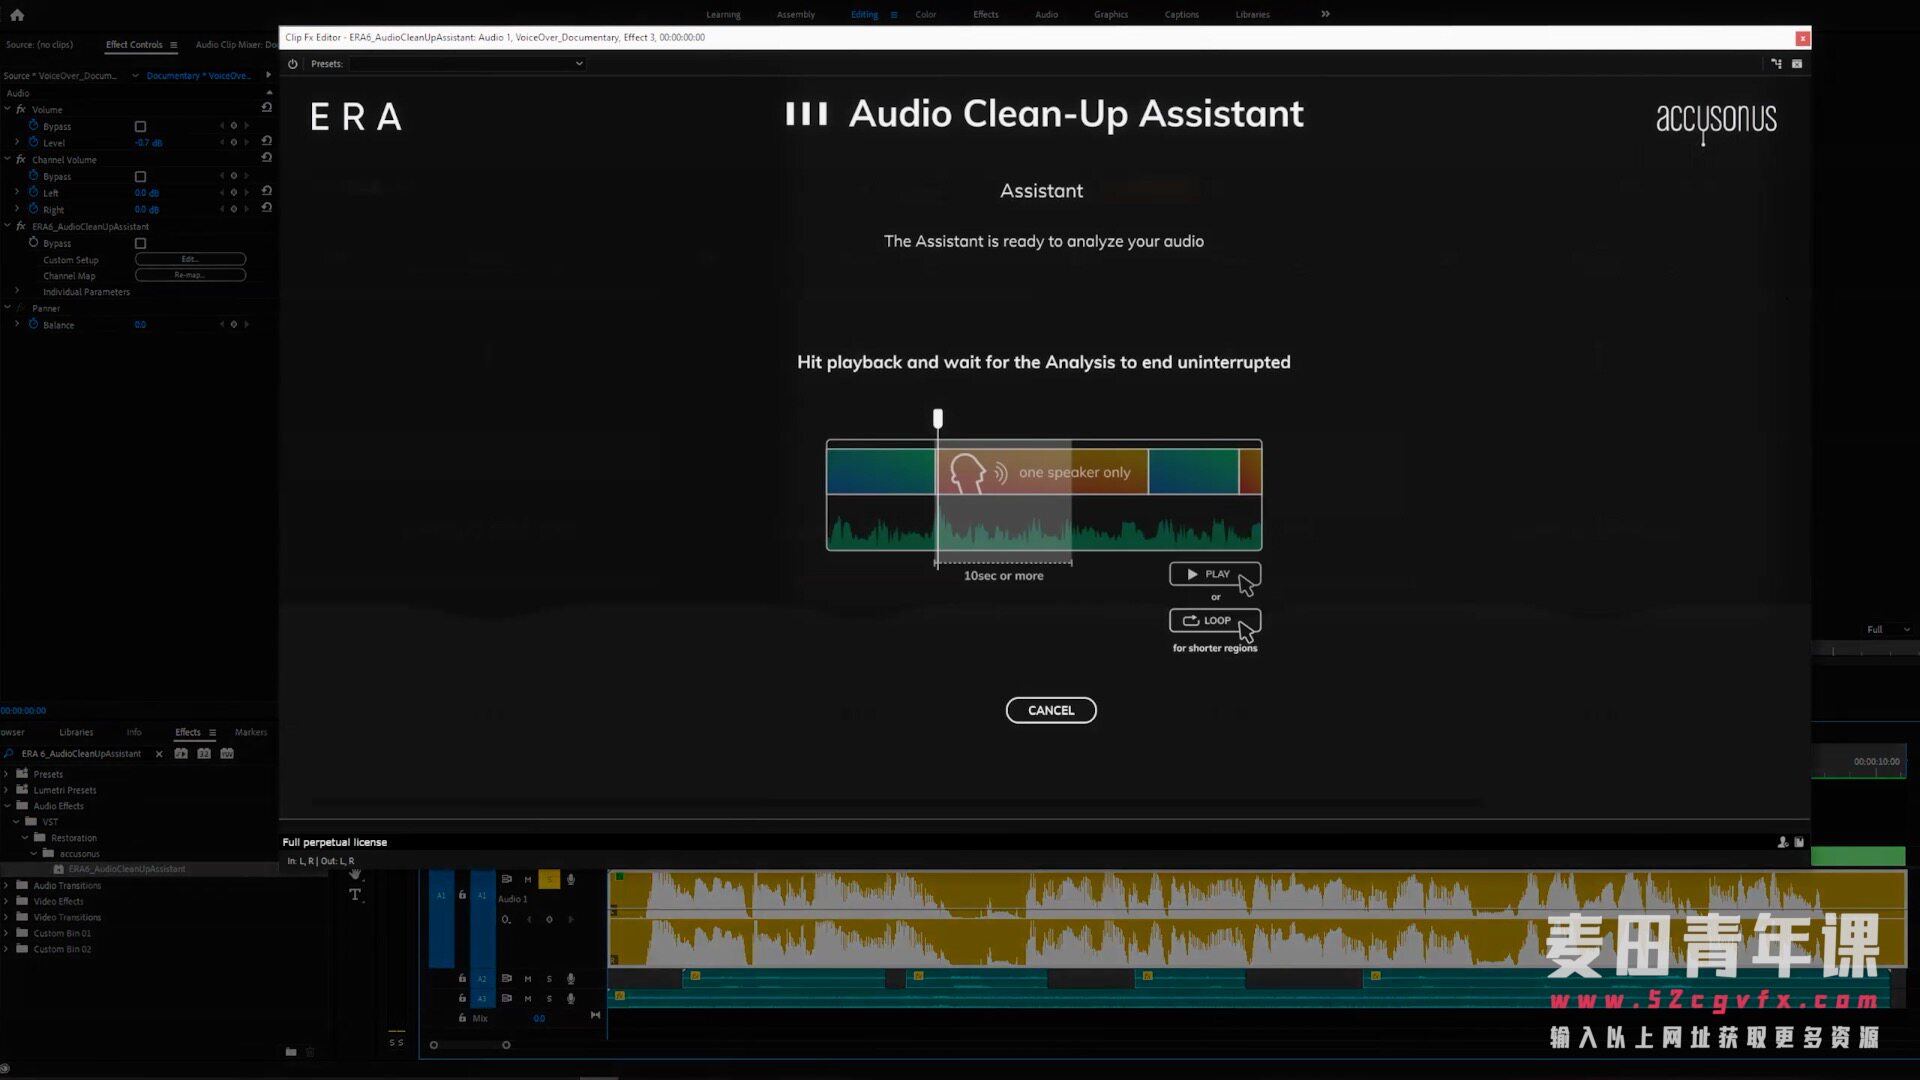Click the Home icon in top bar
This screenshot has height=1080, width=1920.
pyautogui.click(x=17, y=15)
